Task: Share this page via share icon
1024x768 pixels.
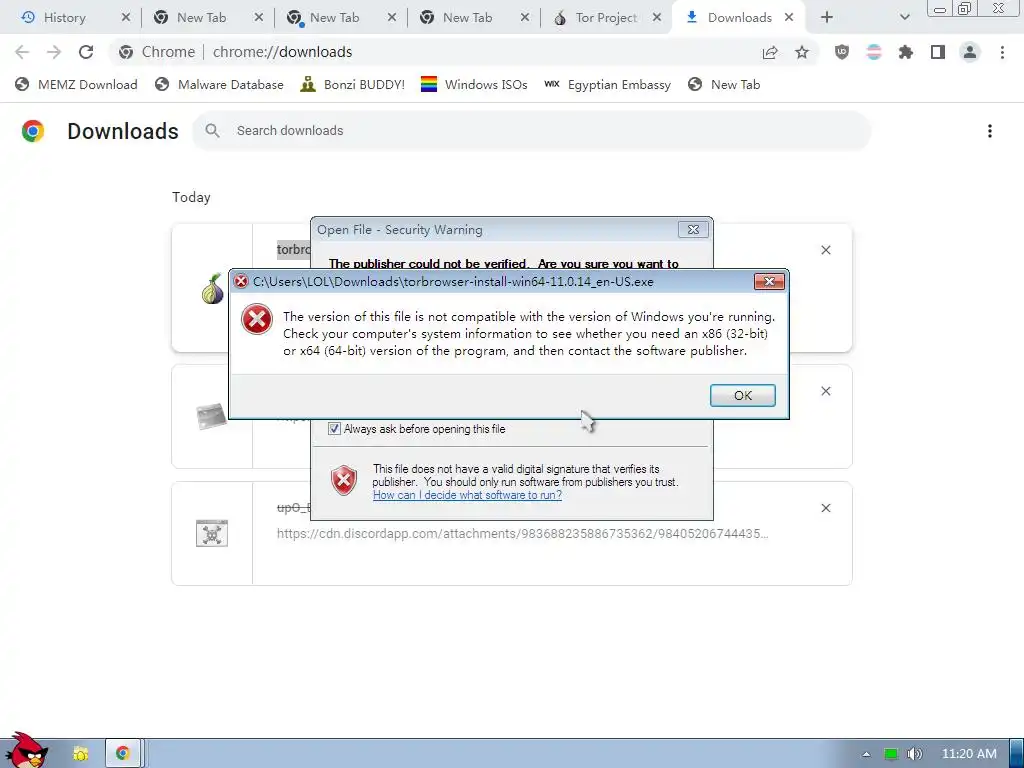Action: (x=771, y=52)
